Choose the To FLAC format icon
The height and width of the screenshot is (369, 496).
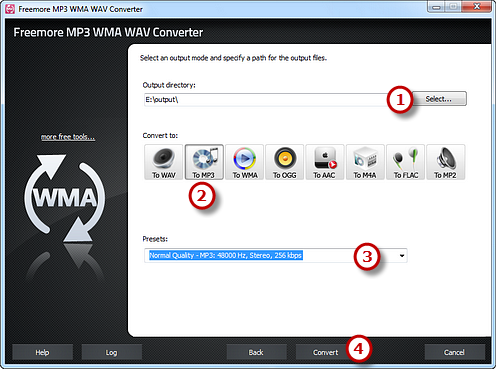point(405,162)
